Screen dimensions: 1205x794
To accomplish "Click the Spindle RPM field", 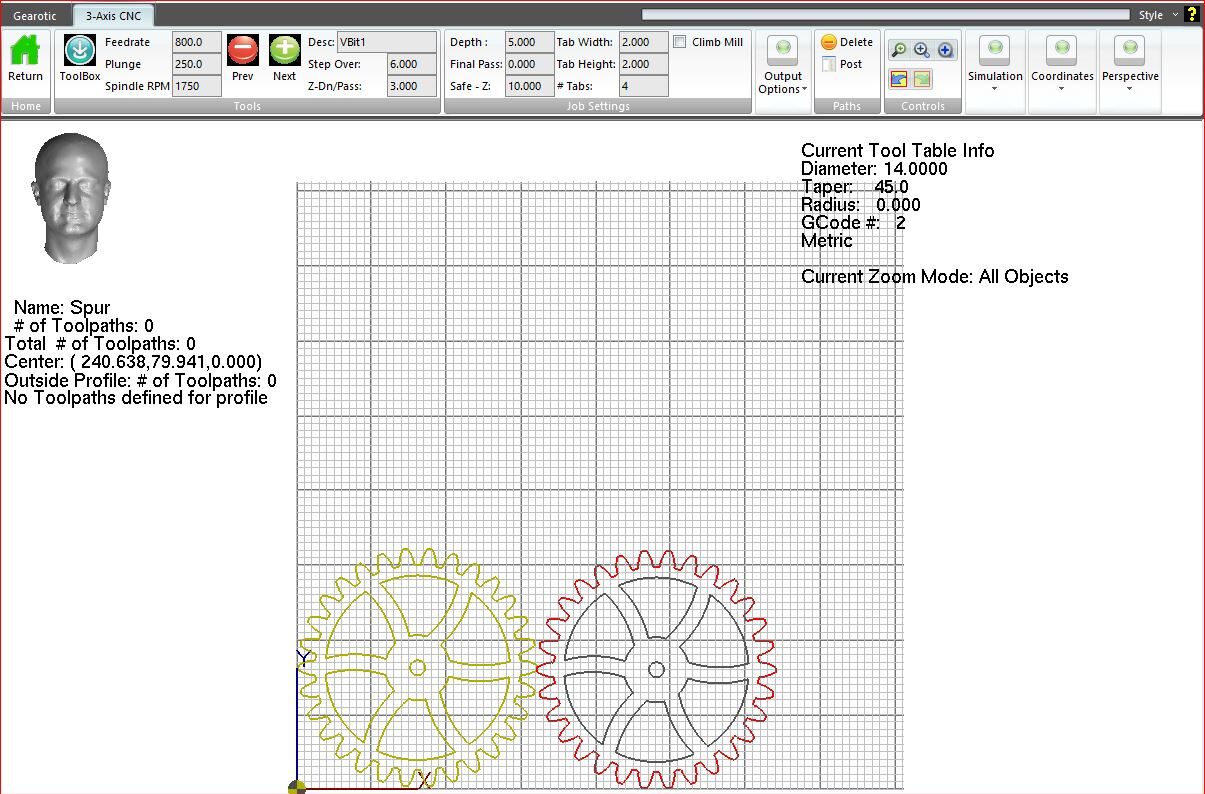I will coord(197,86).
